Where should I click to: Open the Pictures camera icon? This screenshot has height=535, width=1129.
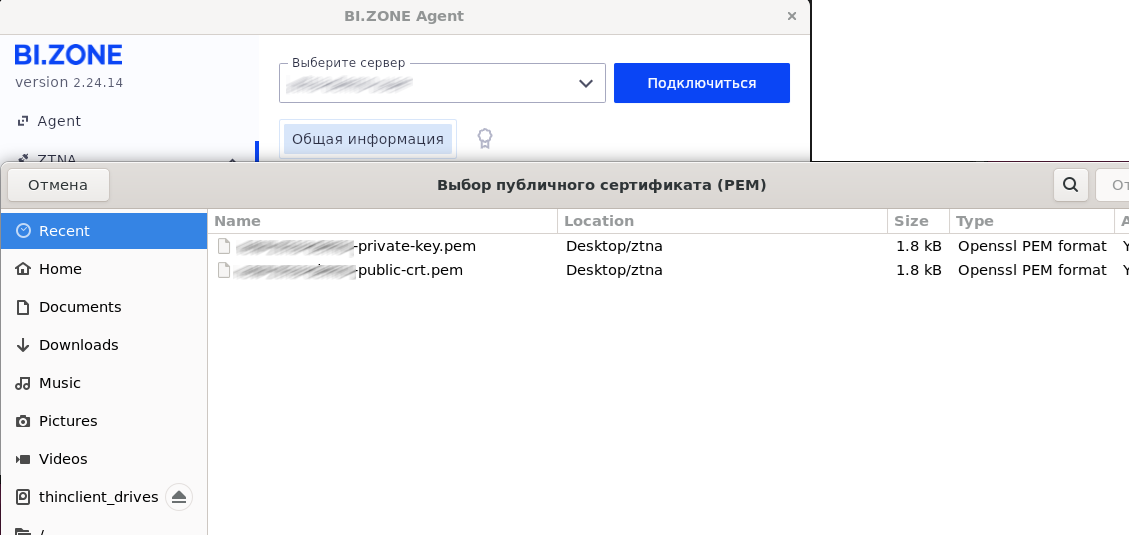point(23,421)
